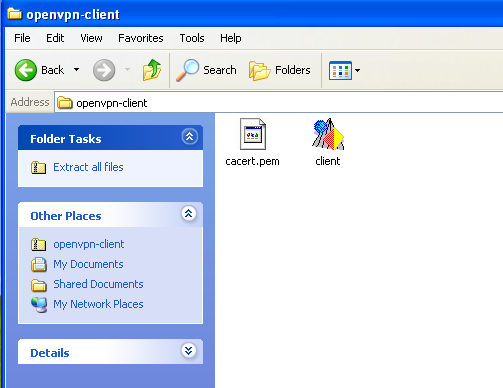
Task: Open the Back history dropdown arrow
Action: click(x=76, y=70)
